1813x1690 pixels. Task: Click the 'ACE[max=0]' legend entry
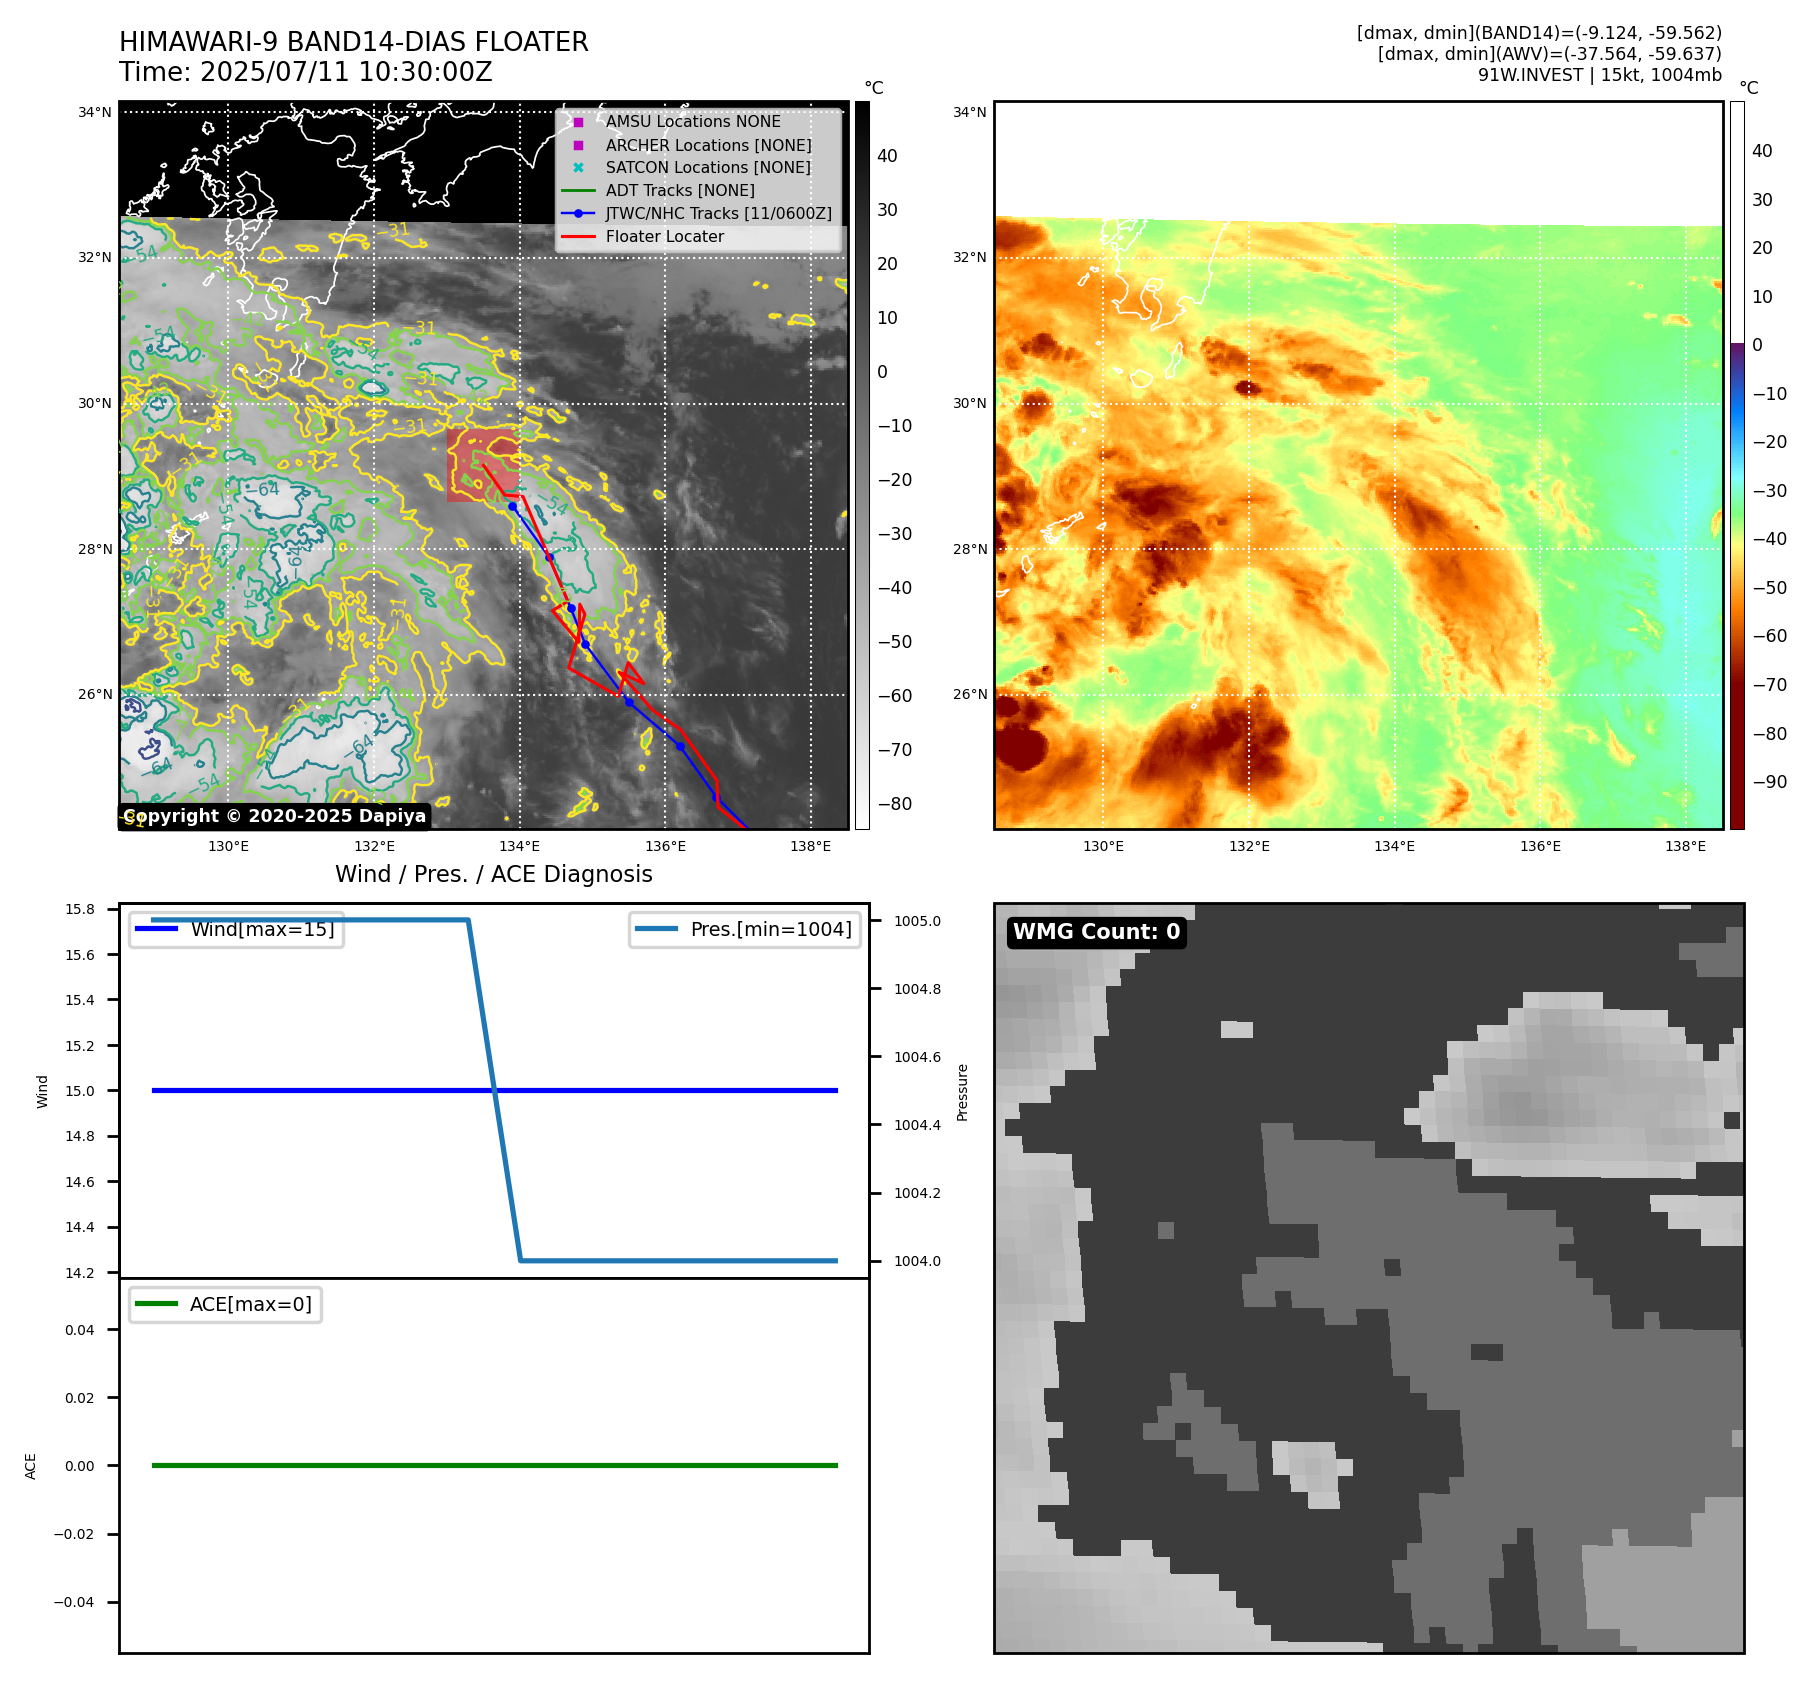[226, 1304]
